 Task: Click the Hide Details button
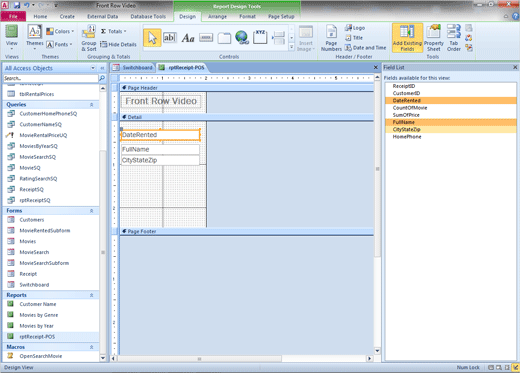click(118, 44)
